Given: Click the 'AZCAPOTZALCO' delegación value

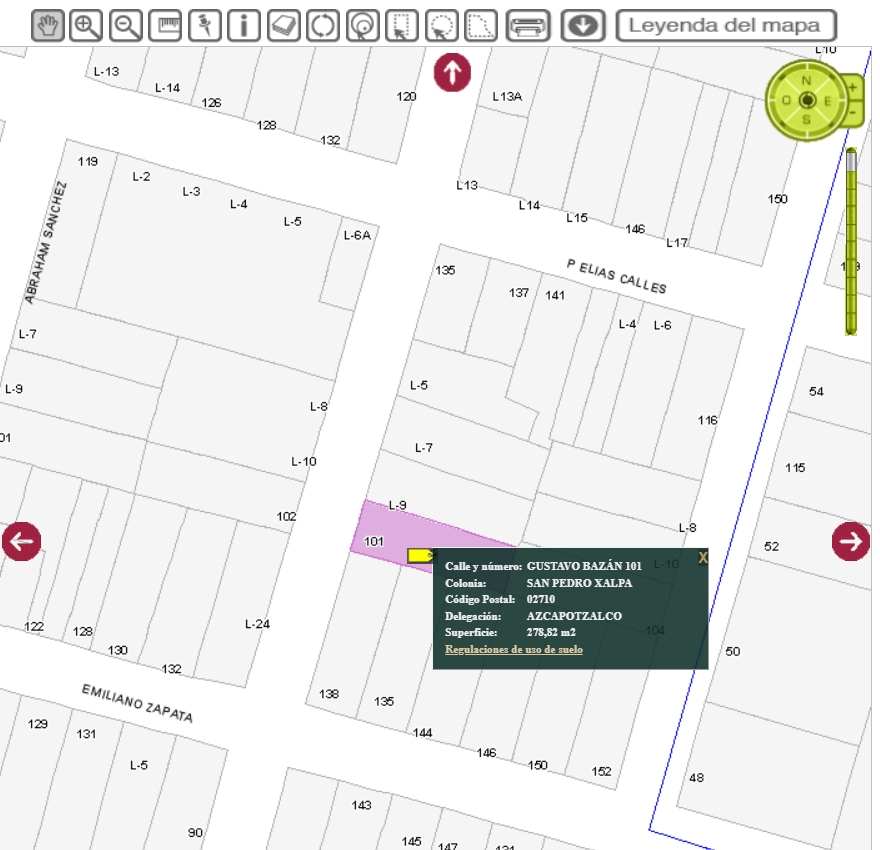Looking at the screenshot, I should (x=574, y=616).
